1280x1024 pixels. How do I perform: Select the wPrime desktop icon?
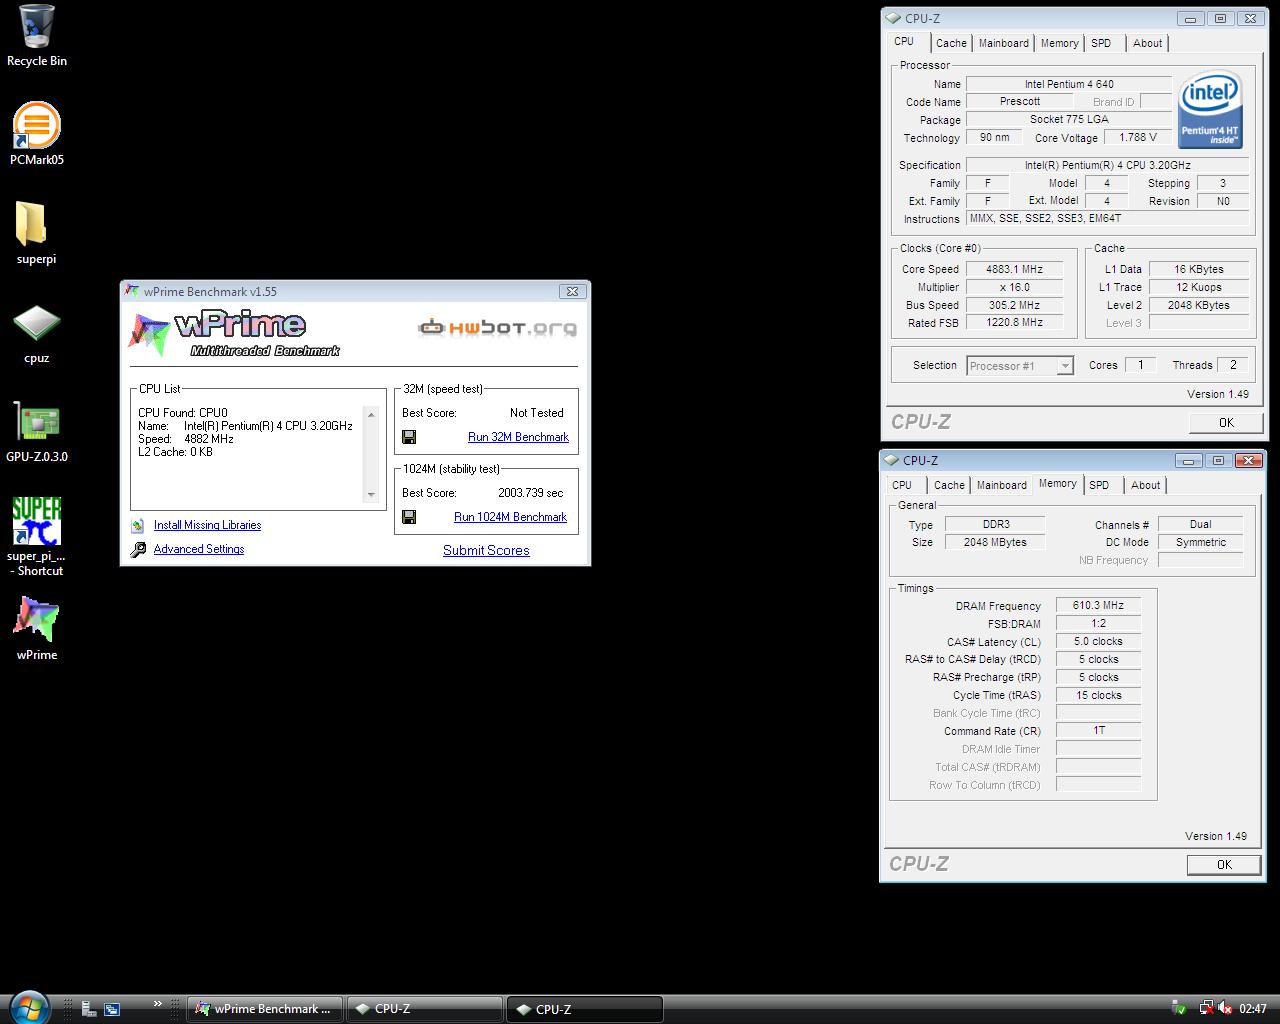[x=37, y=629]
